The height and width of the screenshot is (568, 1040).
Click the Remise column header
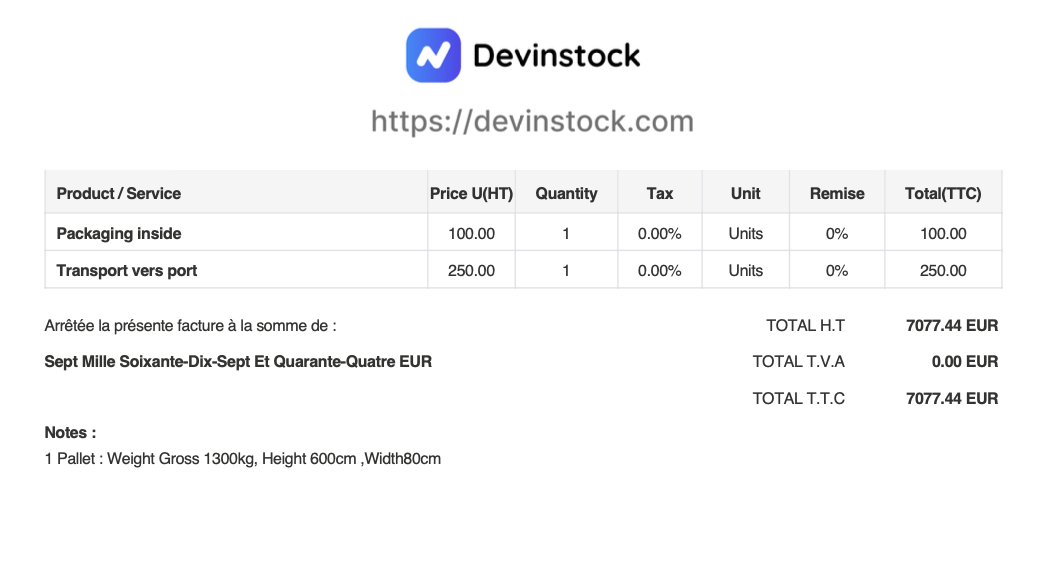point(837,194)
